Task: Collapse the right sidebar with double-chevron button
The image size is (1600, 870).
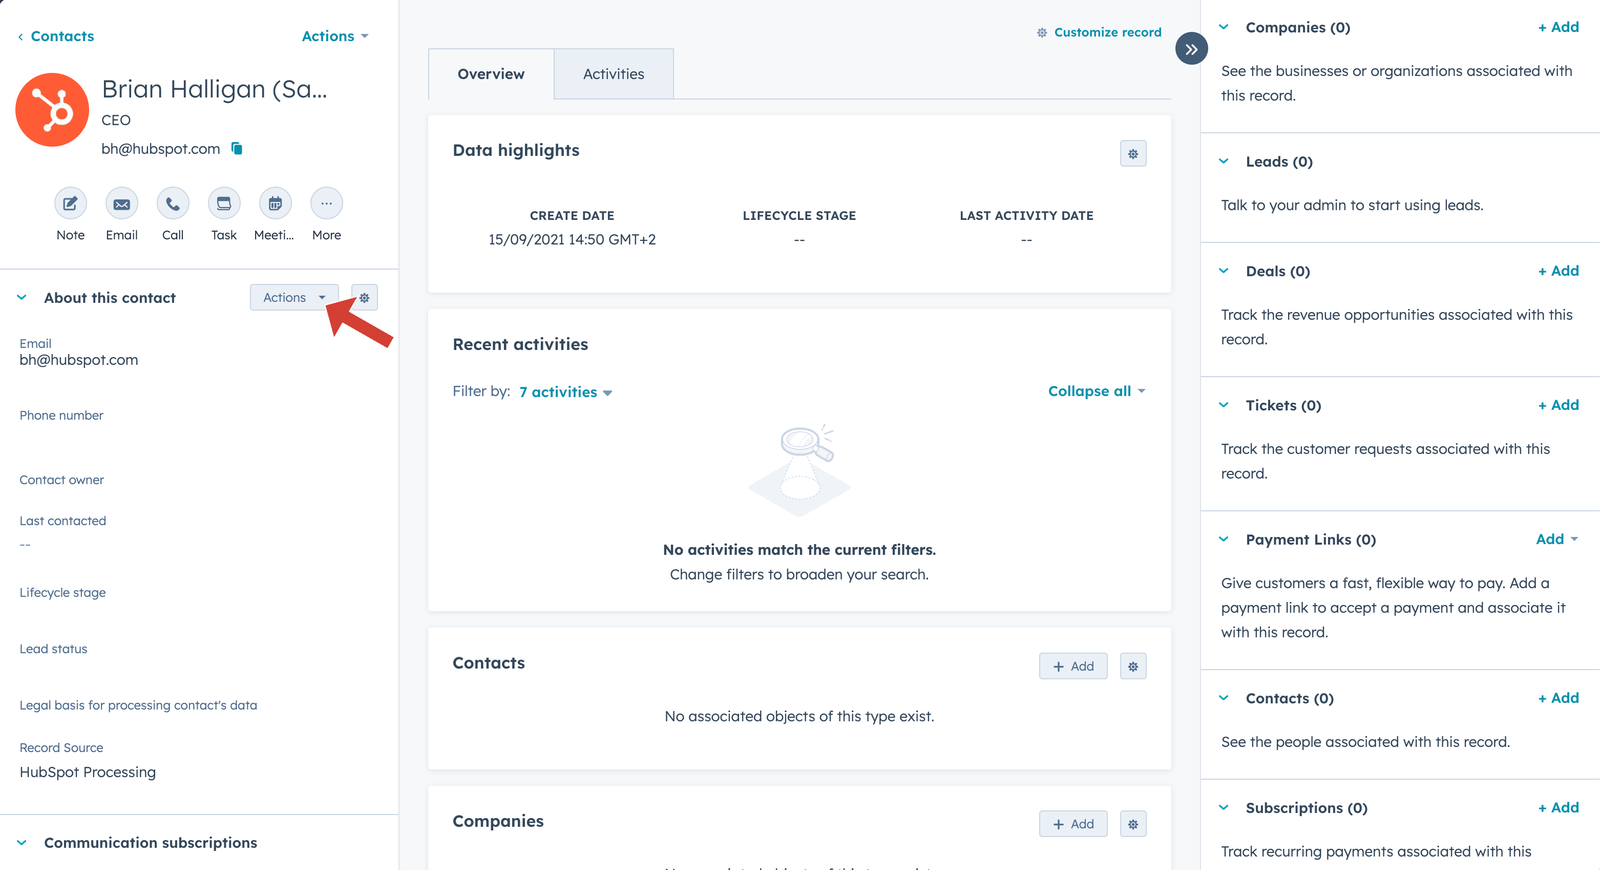Action: [1191, 49]
